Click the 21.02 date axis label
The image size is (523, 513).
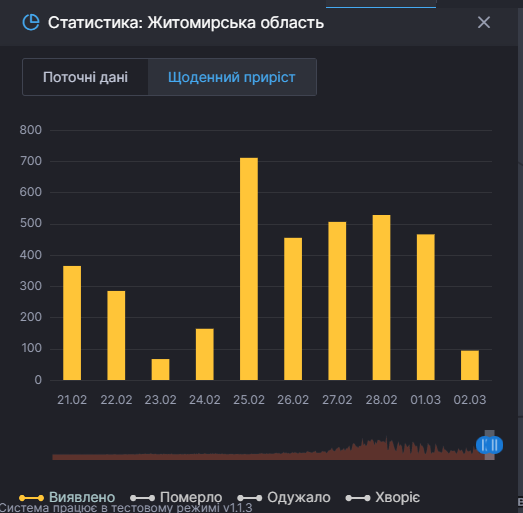72,400
